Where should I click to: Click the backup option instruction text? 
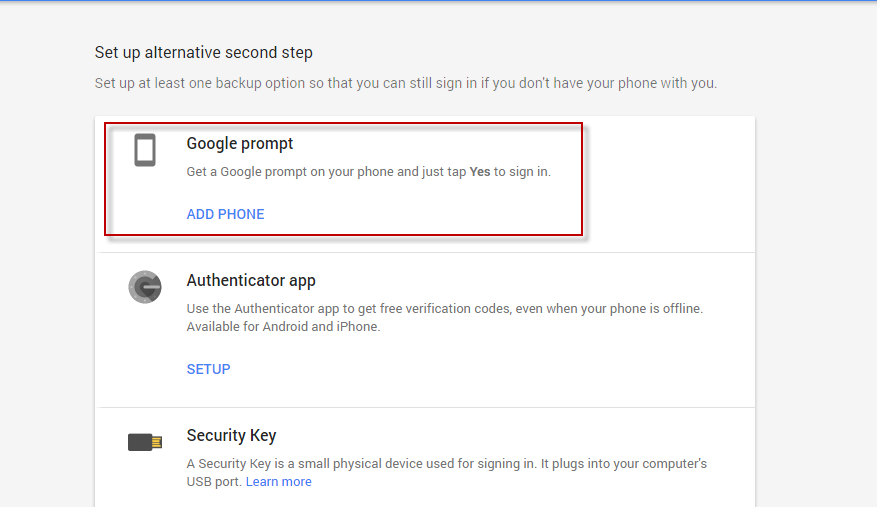(x=405, y=83)
